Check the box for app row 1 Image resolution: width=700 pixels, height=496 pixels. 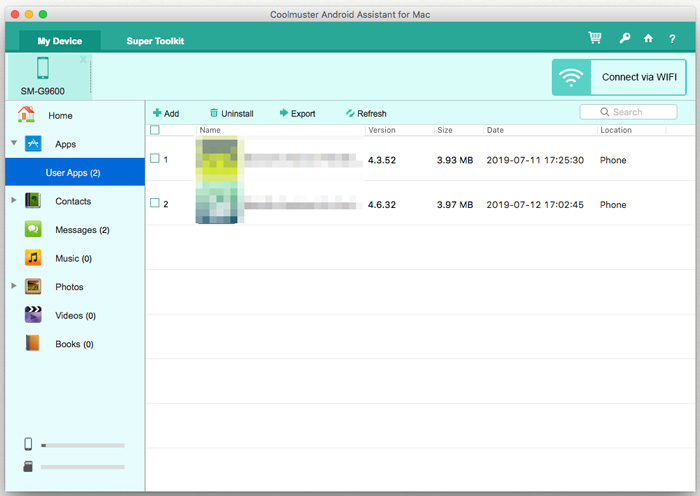pyautogui.click(x=155, y=158)
